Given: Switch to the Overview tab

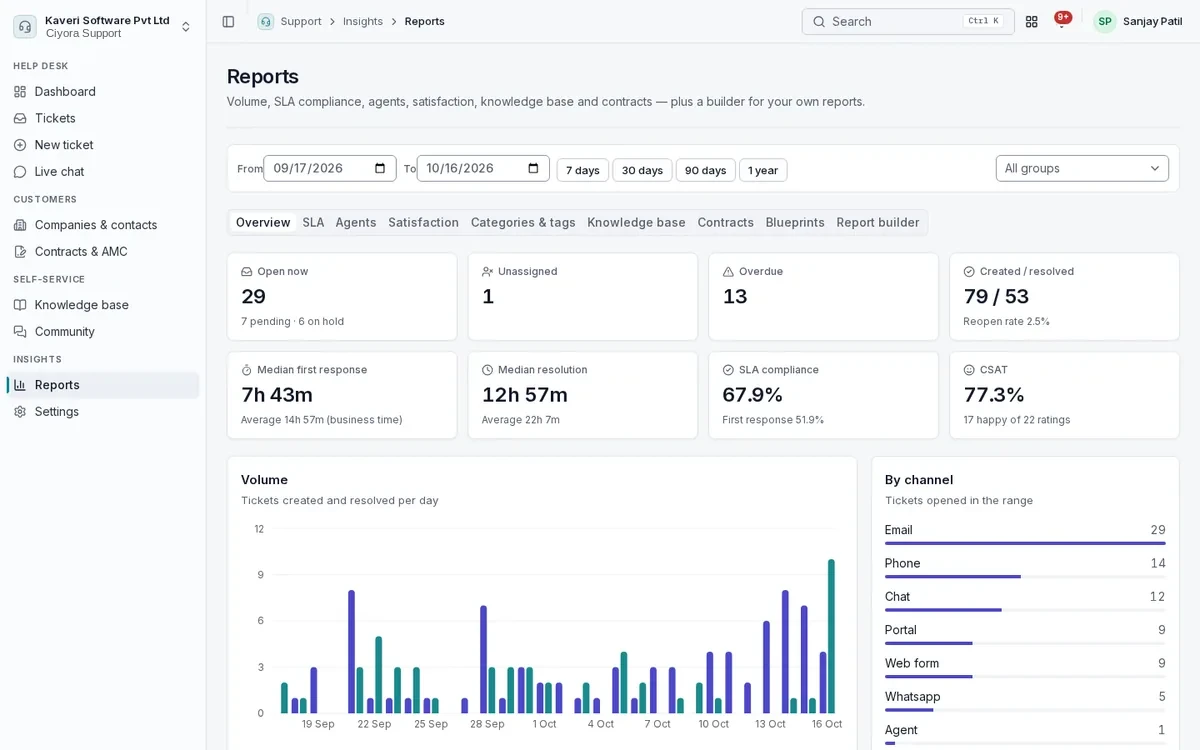Looking at the screenshot, I should tap(263, 222).
